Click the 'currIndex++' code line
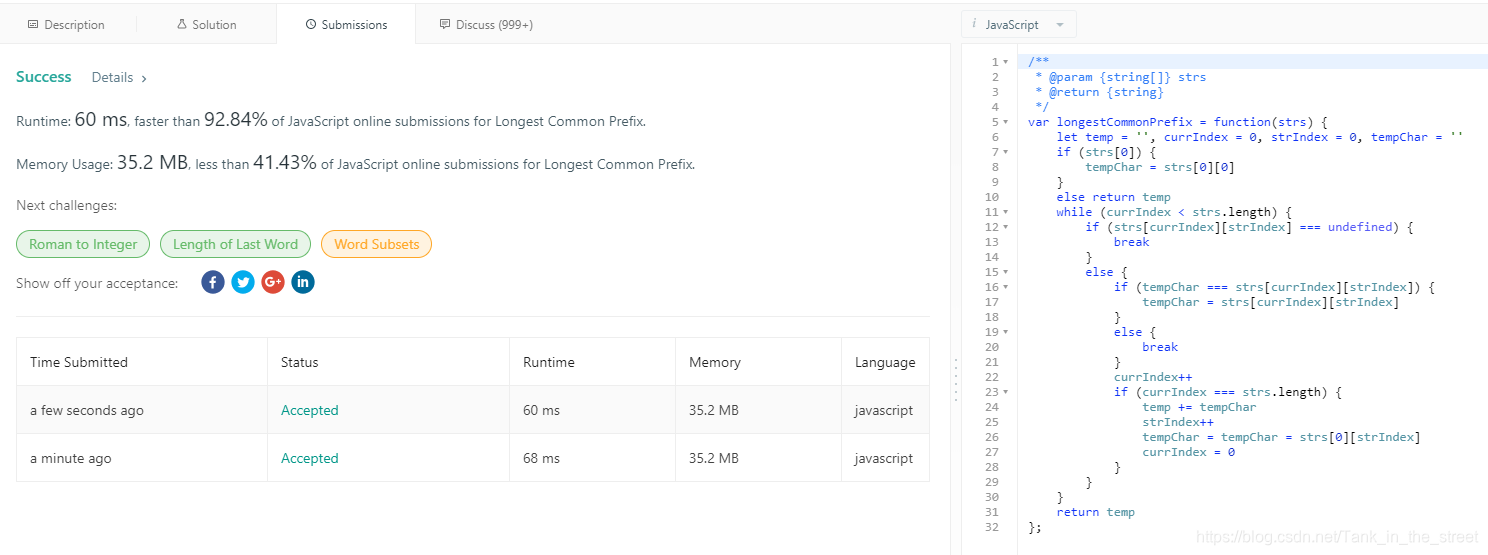The width and height of the screenshot is (1488, 555). point(1153,377)
